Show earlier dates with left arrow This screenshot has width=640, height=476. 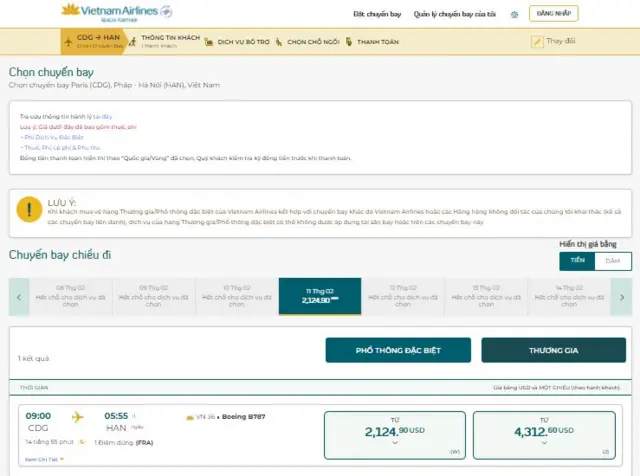[x=19, y=297]
